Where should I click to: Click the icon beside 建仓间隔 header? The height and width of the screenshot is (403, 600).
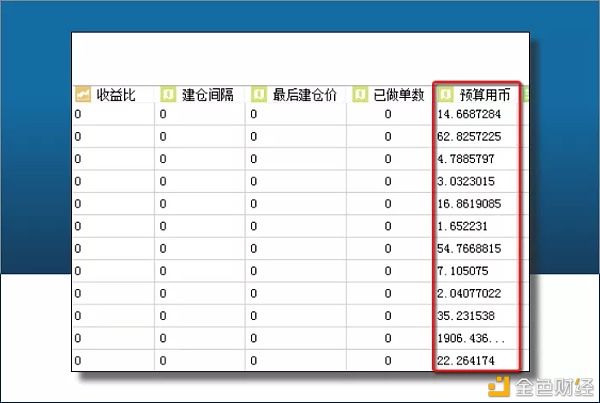167,95
